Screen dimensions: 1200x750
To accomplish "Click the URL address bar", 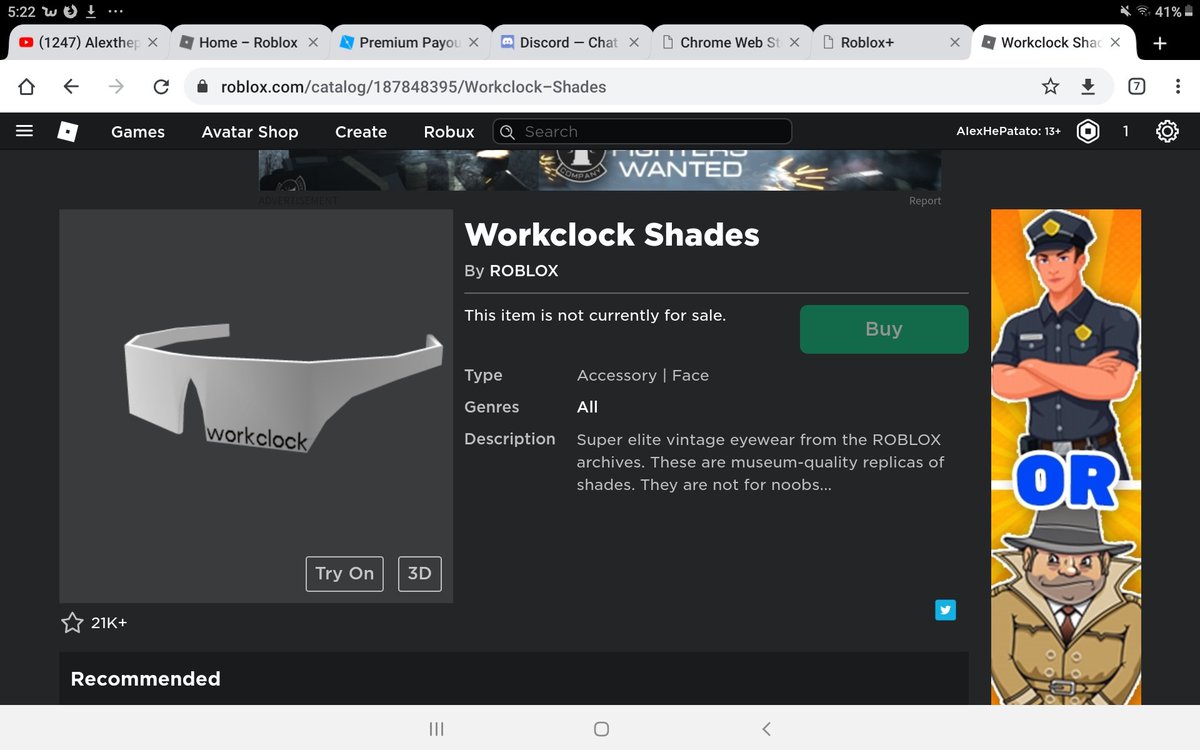I will click(650, 87).
